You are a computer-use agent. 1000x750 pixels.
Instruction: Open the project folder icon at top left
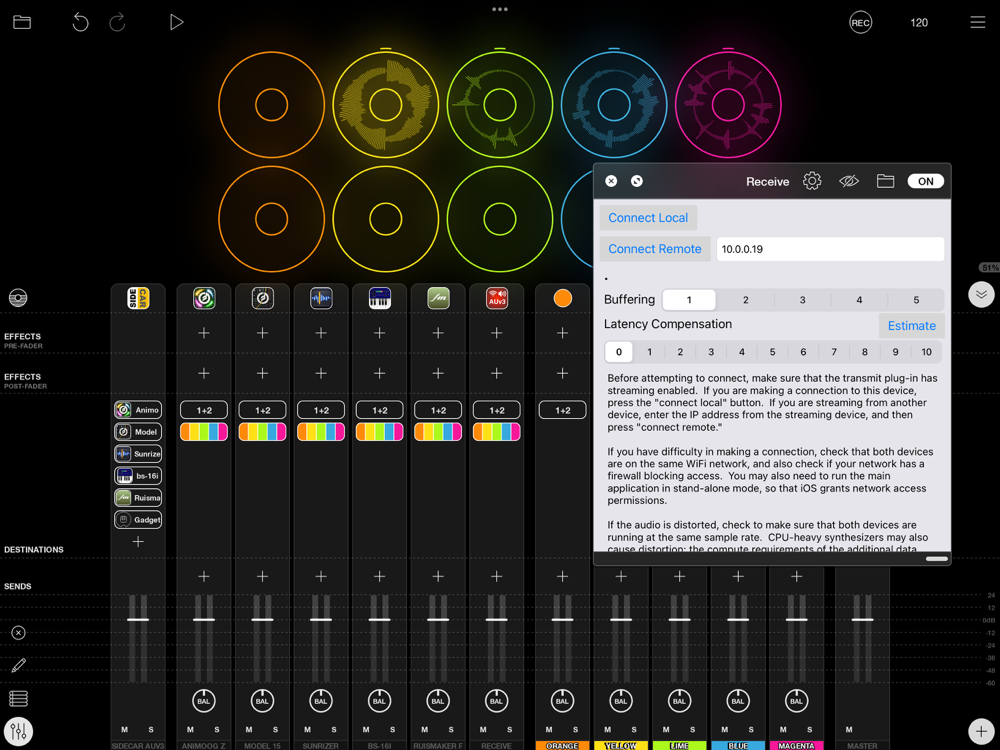pos(22,22)
